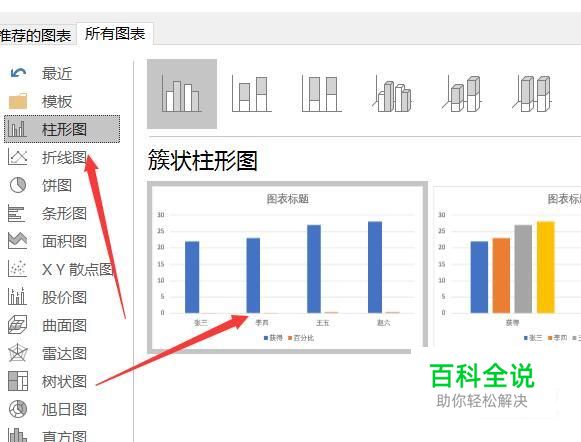This screenshot has height=442, width=581.
Task: Click the 条形图 bar chart icon
Action: point(17,214)
